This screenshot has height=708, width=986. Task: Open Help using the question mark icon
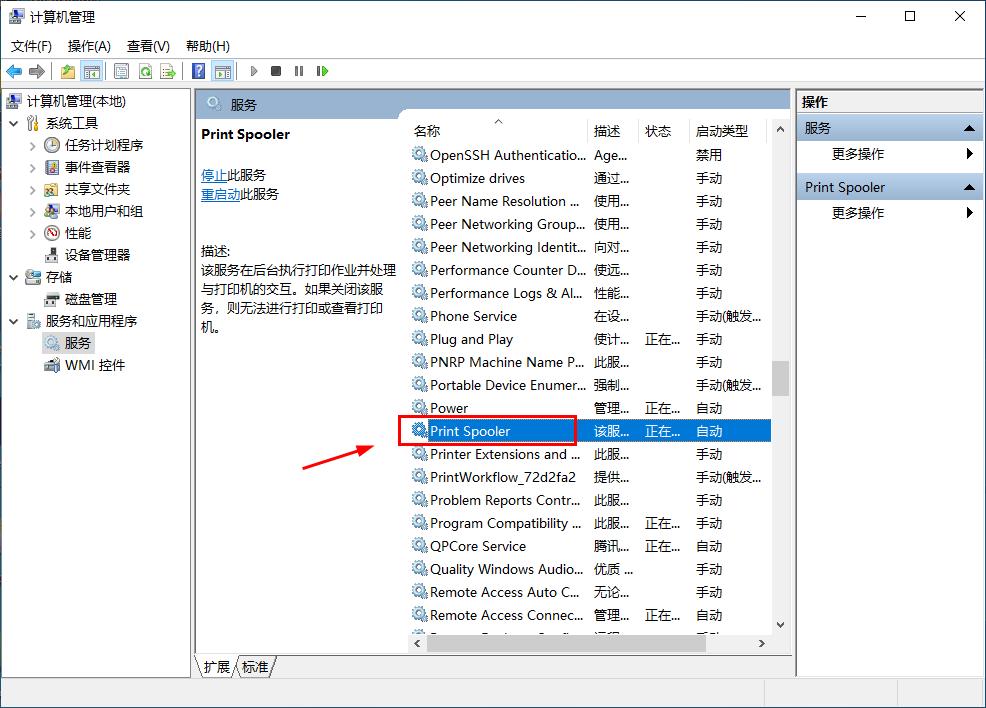point(198,70)
